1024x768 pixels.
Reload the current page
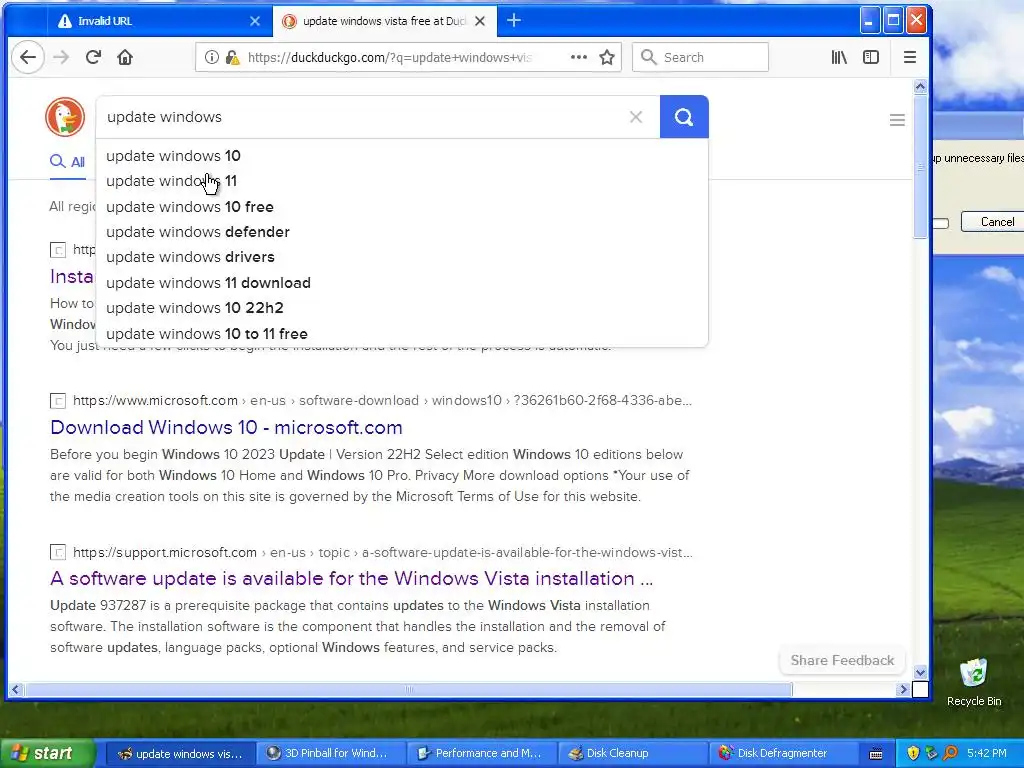click(x=93, y=57)
